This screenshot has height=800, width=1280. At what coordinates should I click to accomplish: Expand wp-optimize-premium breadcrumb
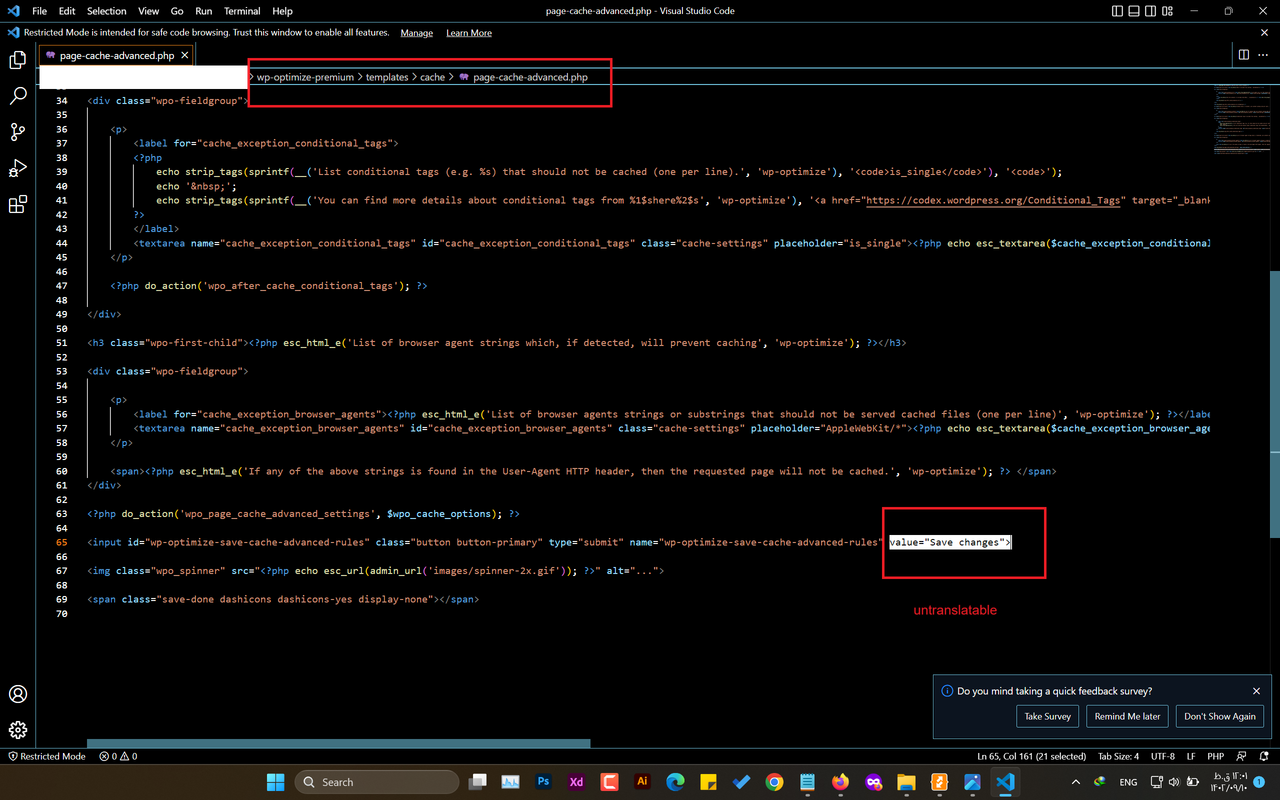[x=305, y=77]
